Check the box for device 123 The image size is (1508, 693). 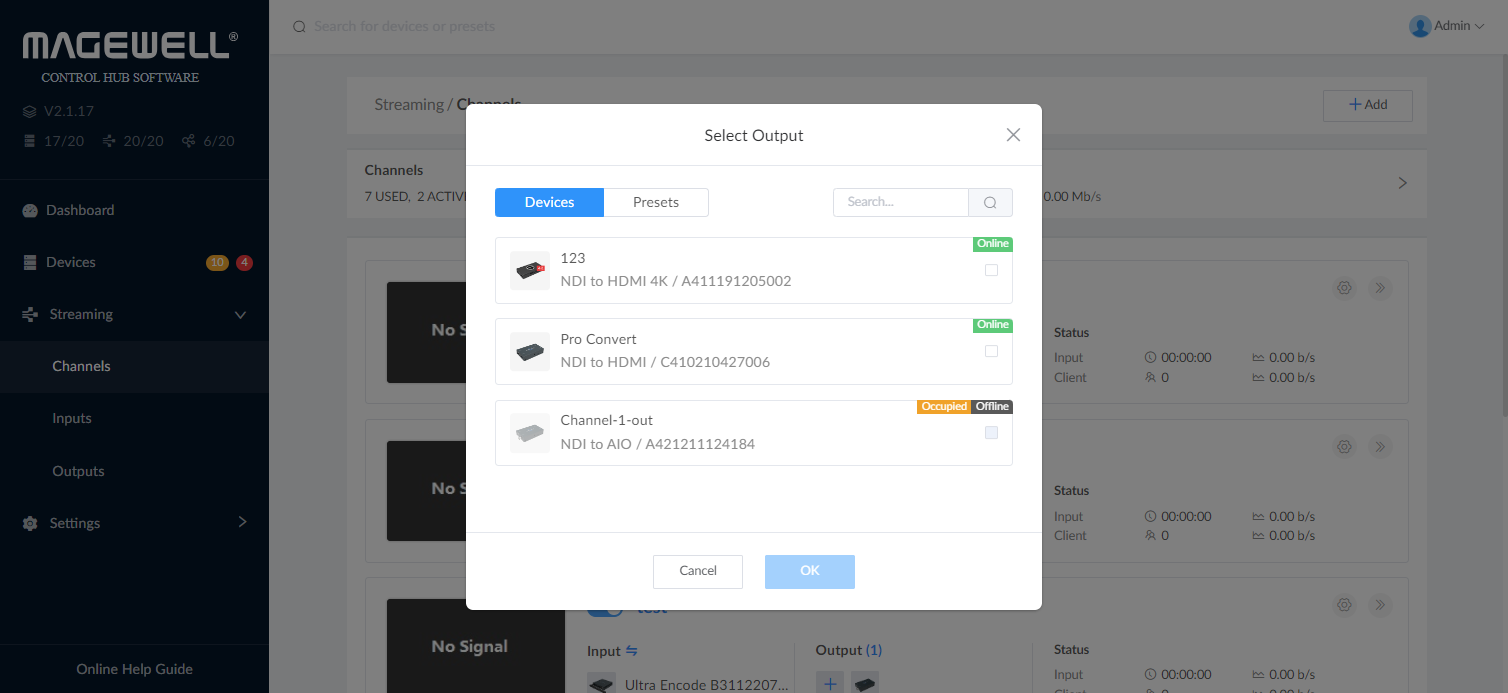[991, 270]
